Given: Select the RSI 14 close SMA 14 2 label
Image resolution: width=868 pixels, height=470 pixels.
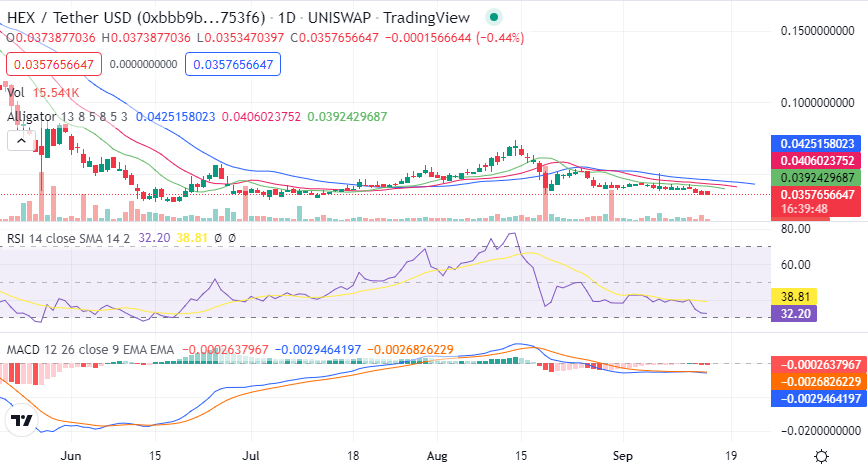Looking at the screenshot, I should 68,239.
